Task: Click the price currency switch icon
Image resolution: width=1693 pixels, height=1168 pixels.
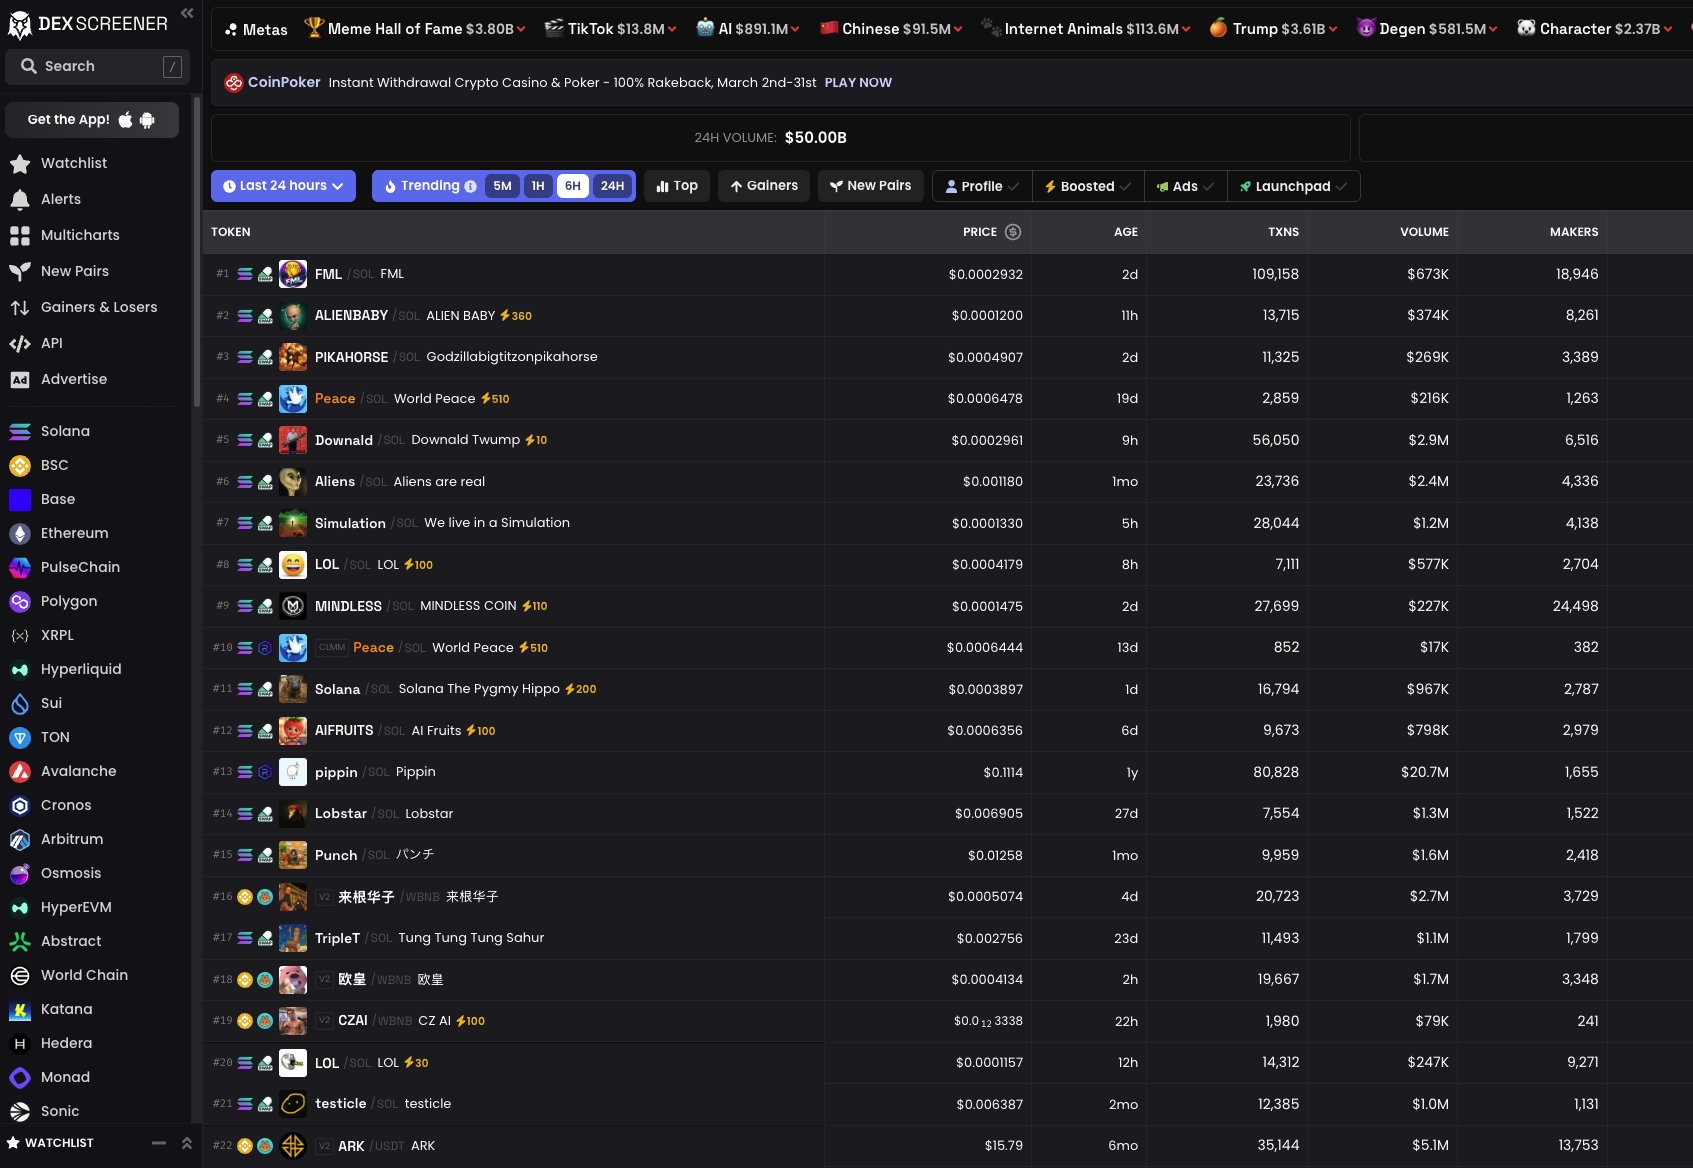Action: 1013,232
